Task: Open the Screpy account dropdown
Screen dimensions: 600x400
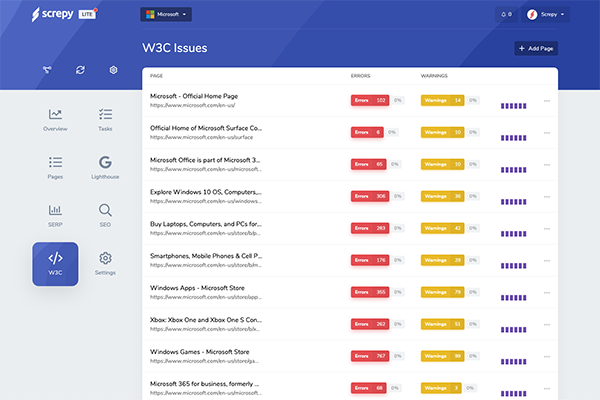Action: 545,15
